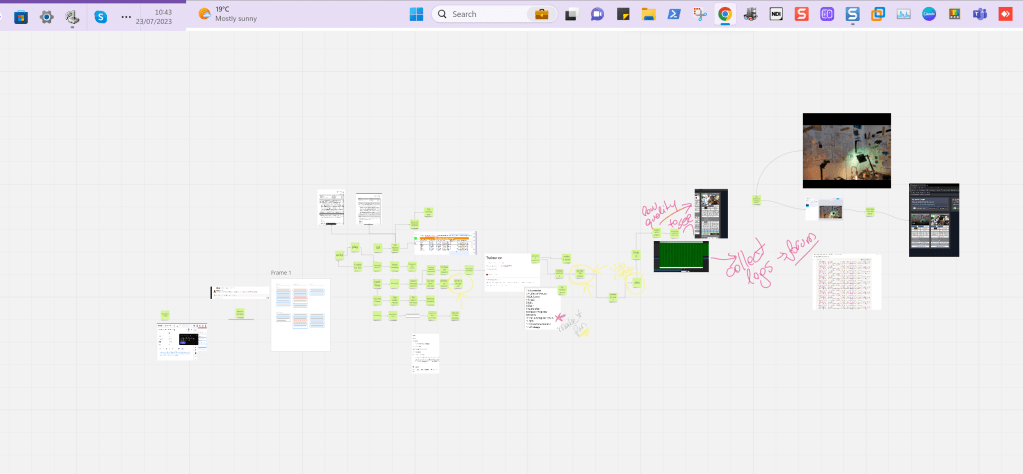The width and height of the screenshot is (1023, 474).
Task: Select the "Frame 1" title label
Action: (x=281, y=273)
